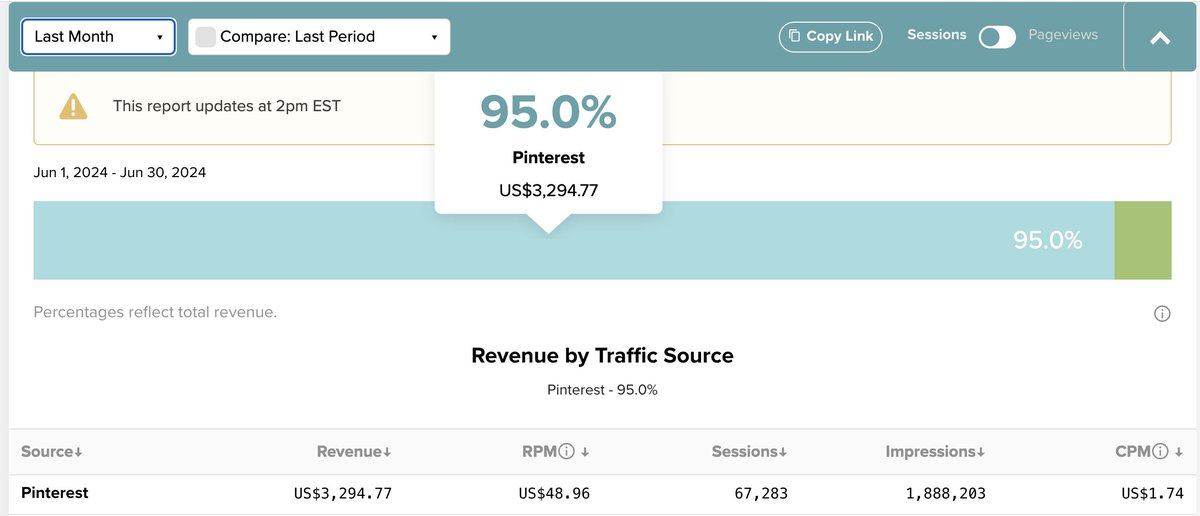This screenshot has height=516, width=1200.
Task: Sort table by CPM column
Action: coord(1148,452)
